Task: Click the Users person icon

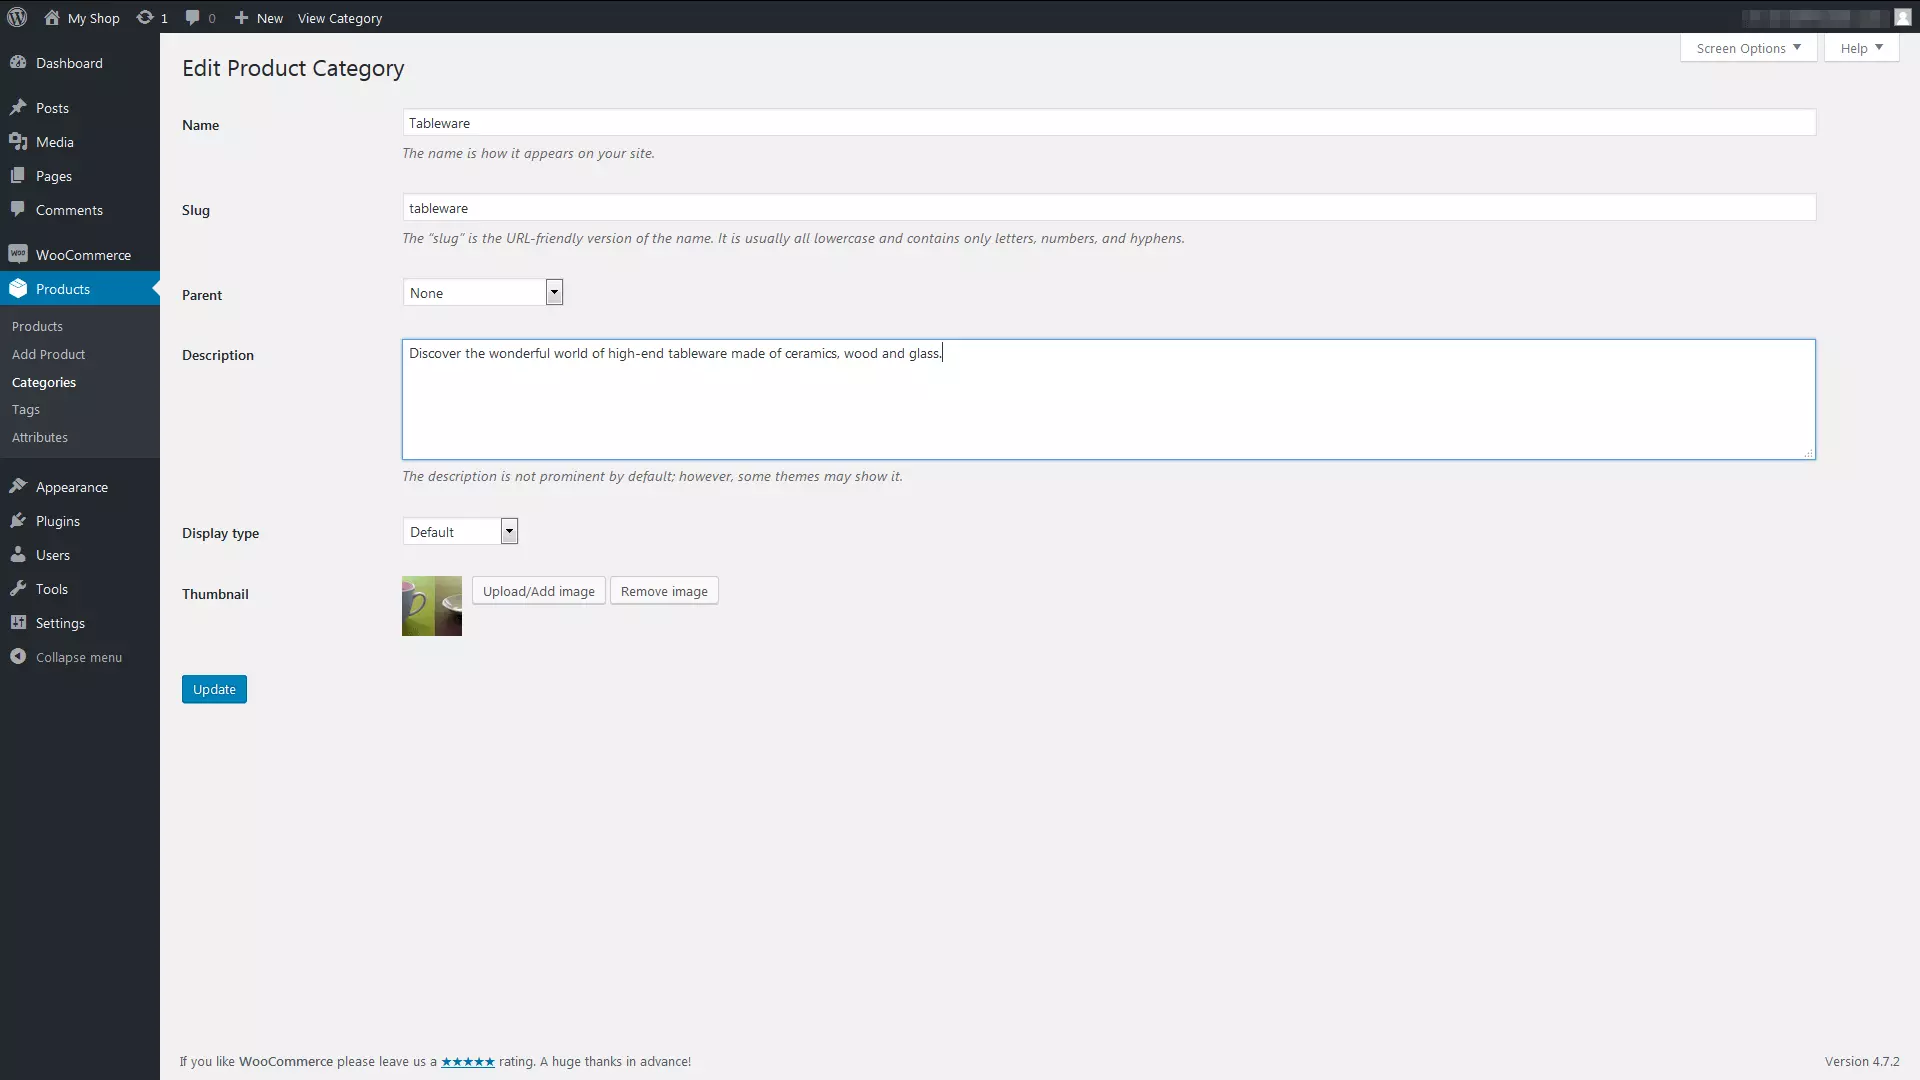Action: tap(18, 554)
